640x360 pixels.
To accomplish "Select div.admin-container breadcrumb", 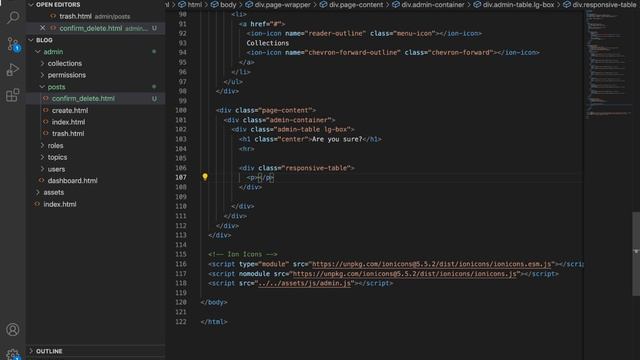I will 433,5.
